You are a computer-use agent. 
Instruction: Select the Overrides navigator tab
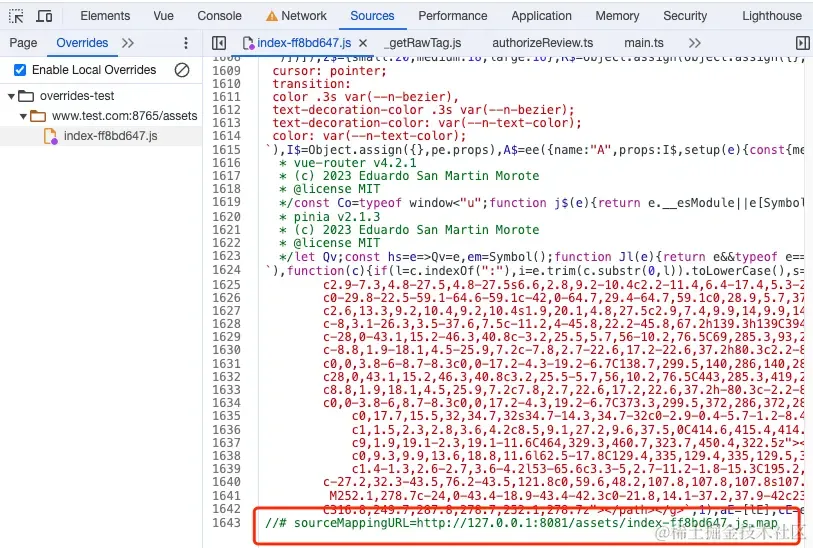pos(82,43)
